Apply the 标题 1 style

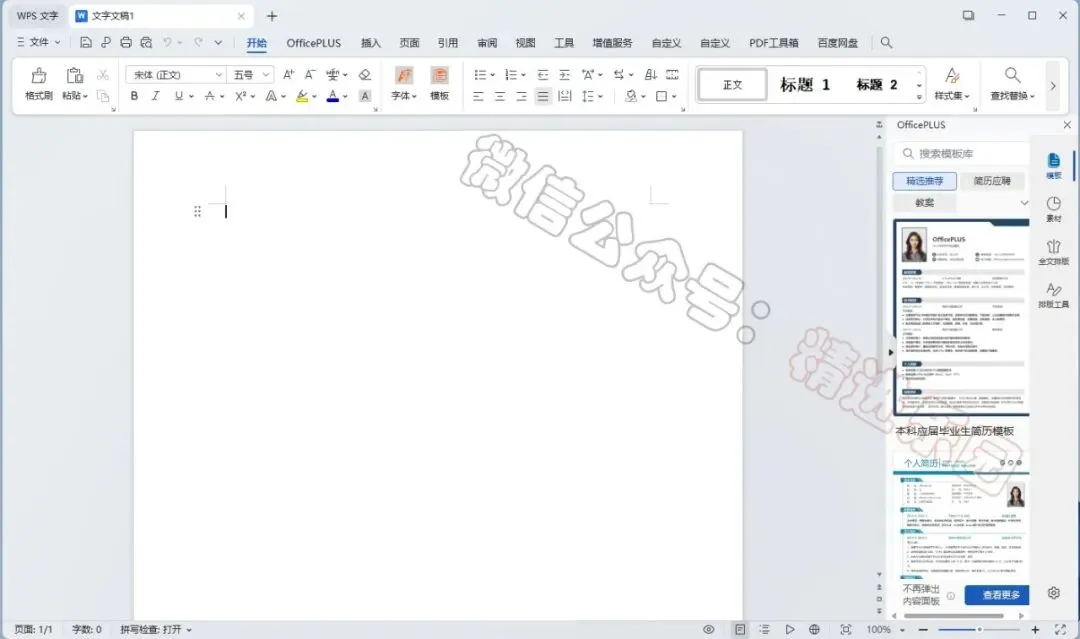click(x=804, y=85)
